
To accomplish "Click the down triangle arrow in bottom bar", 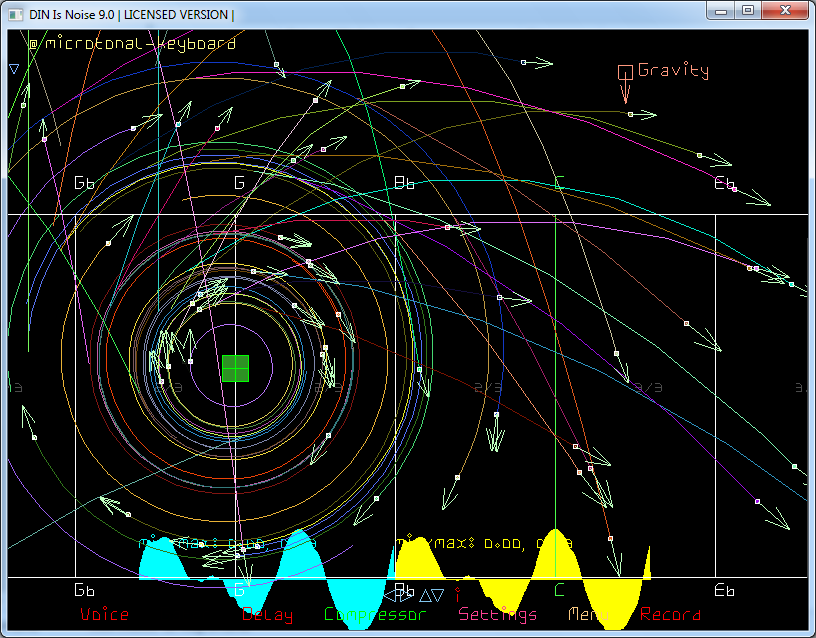I will [438, 595].
